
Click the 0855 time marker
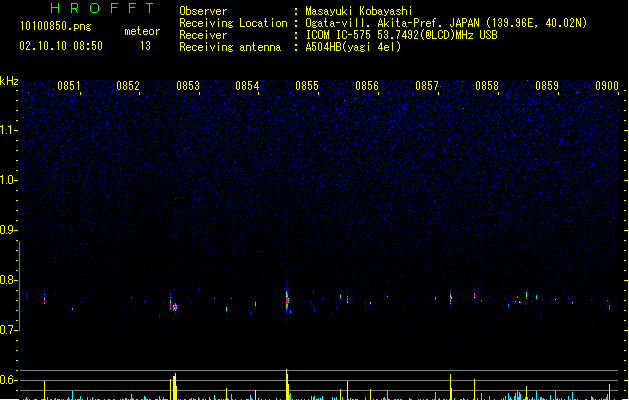[307, 86]
